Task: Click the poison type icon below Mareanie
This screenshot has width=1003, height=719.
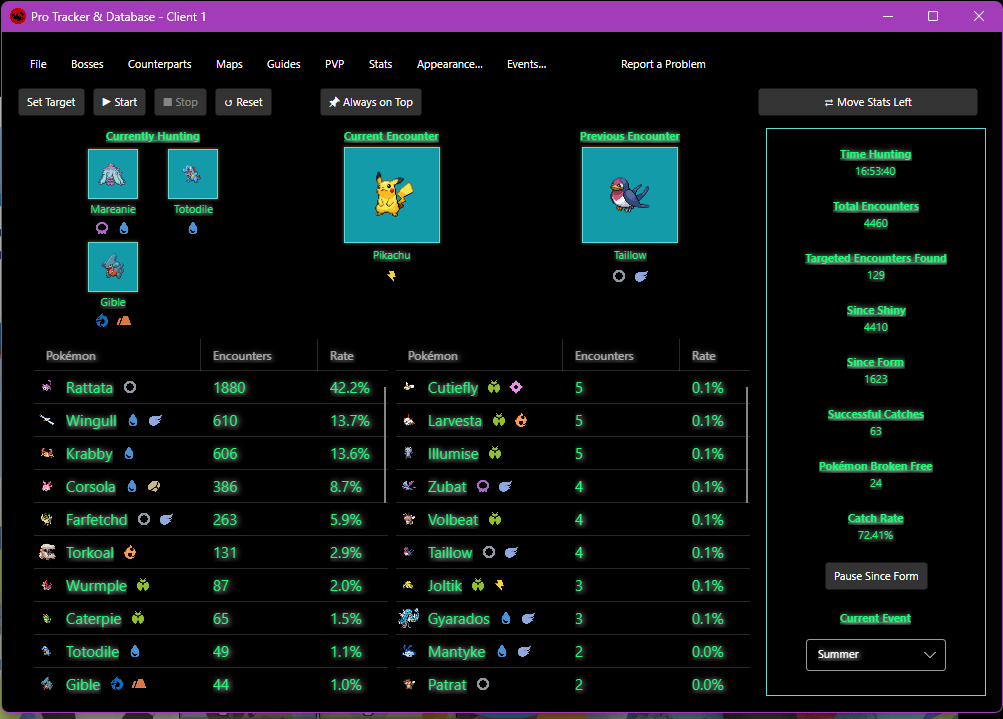Action: (x=102, y=228)
